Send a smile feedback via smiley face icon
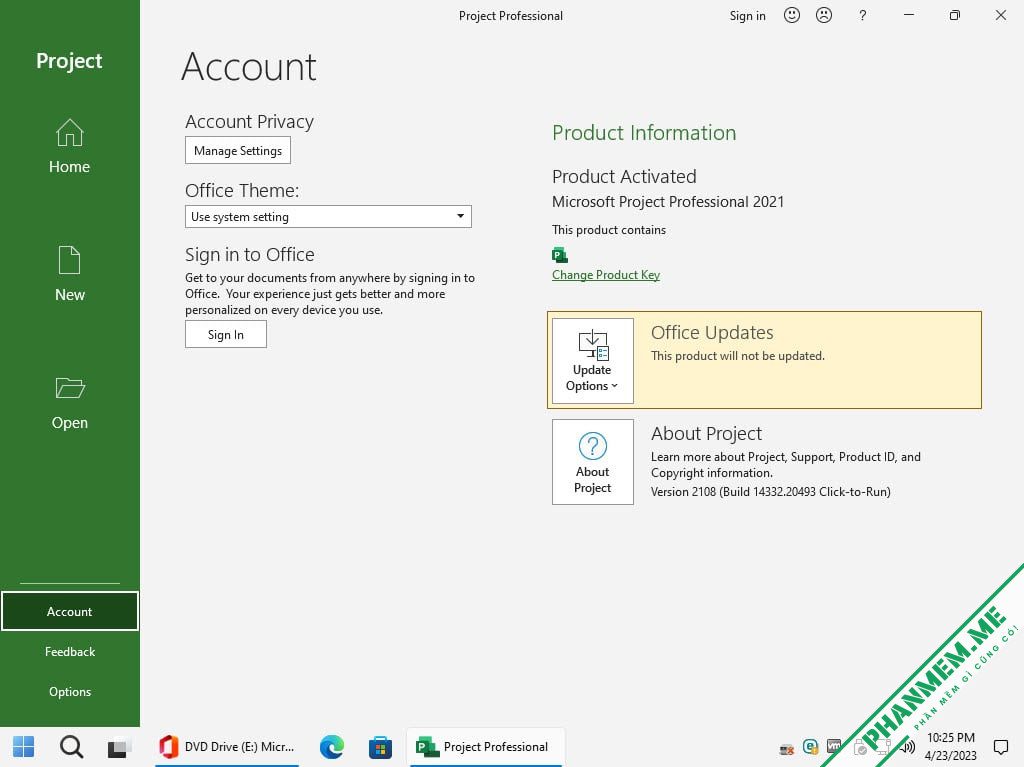The height and width of the screenshot is (767, 1024). tap(792, 15)
